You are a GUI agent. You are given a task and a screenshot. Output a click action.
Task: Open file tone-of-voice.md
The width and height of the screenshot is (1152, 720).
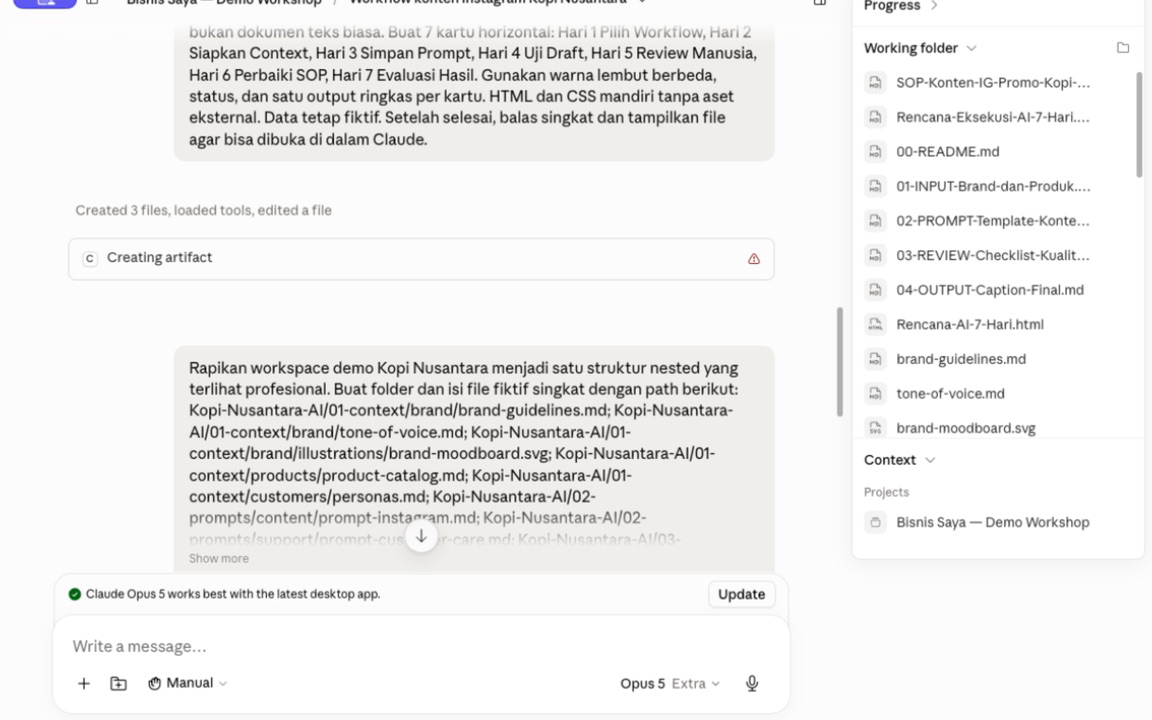coord(950,393)
